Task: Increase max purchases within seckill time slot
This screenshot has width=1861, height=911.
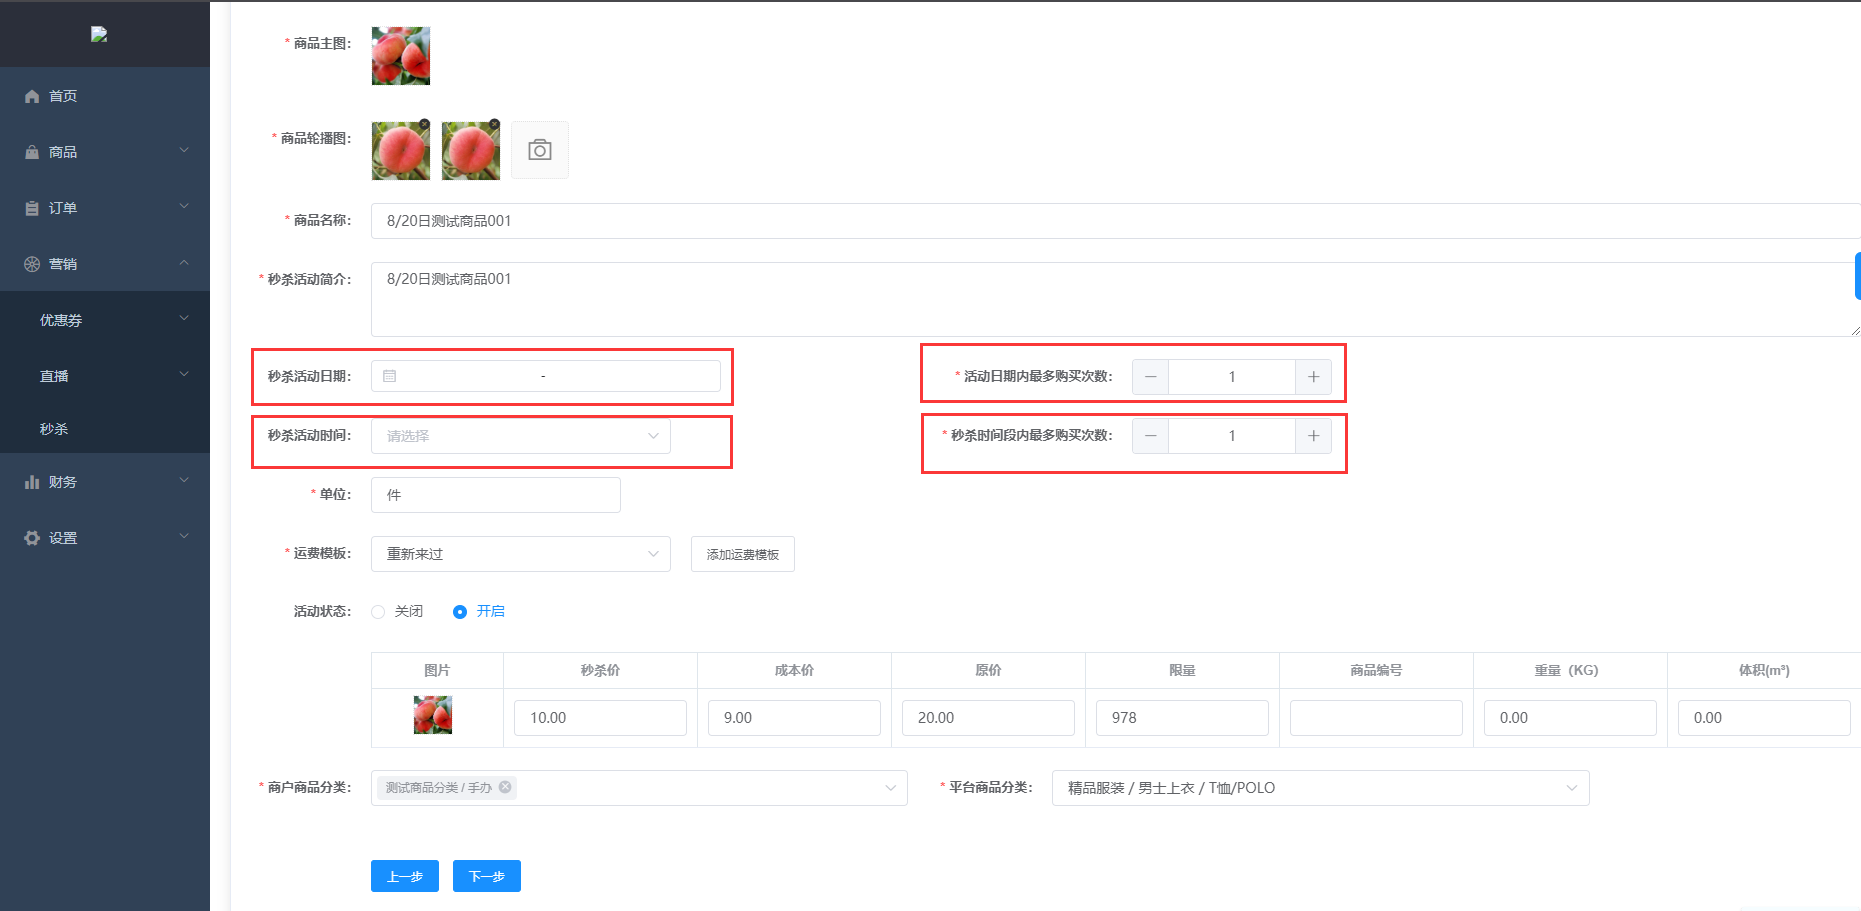Action: 1313,436
